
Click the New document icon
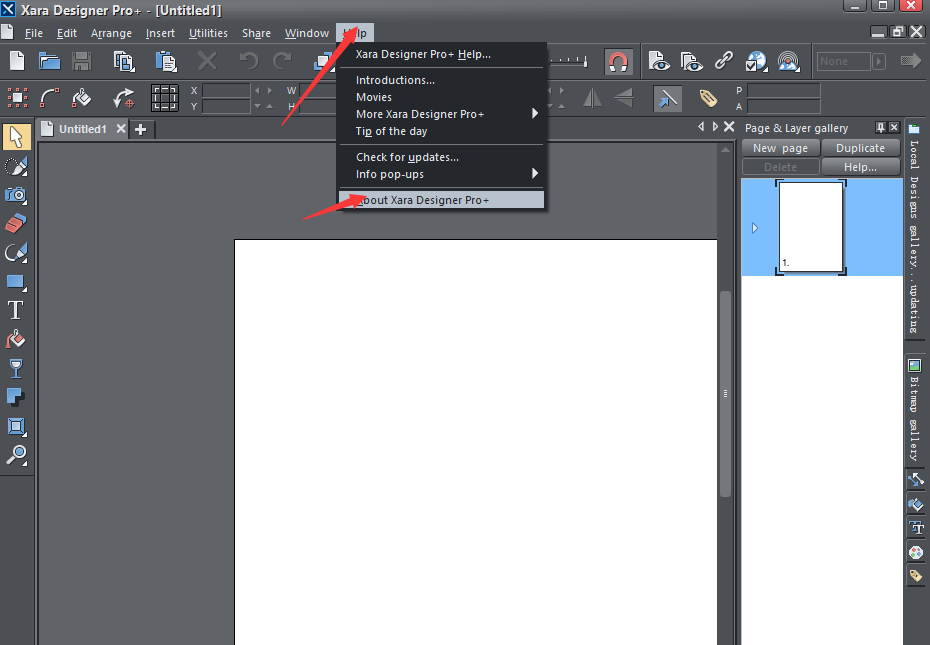(17, 61)
